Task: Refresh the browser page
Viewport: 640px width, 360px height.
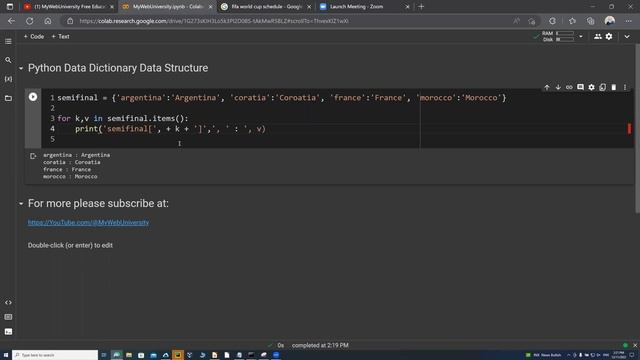Action: tap(30, 21)
